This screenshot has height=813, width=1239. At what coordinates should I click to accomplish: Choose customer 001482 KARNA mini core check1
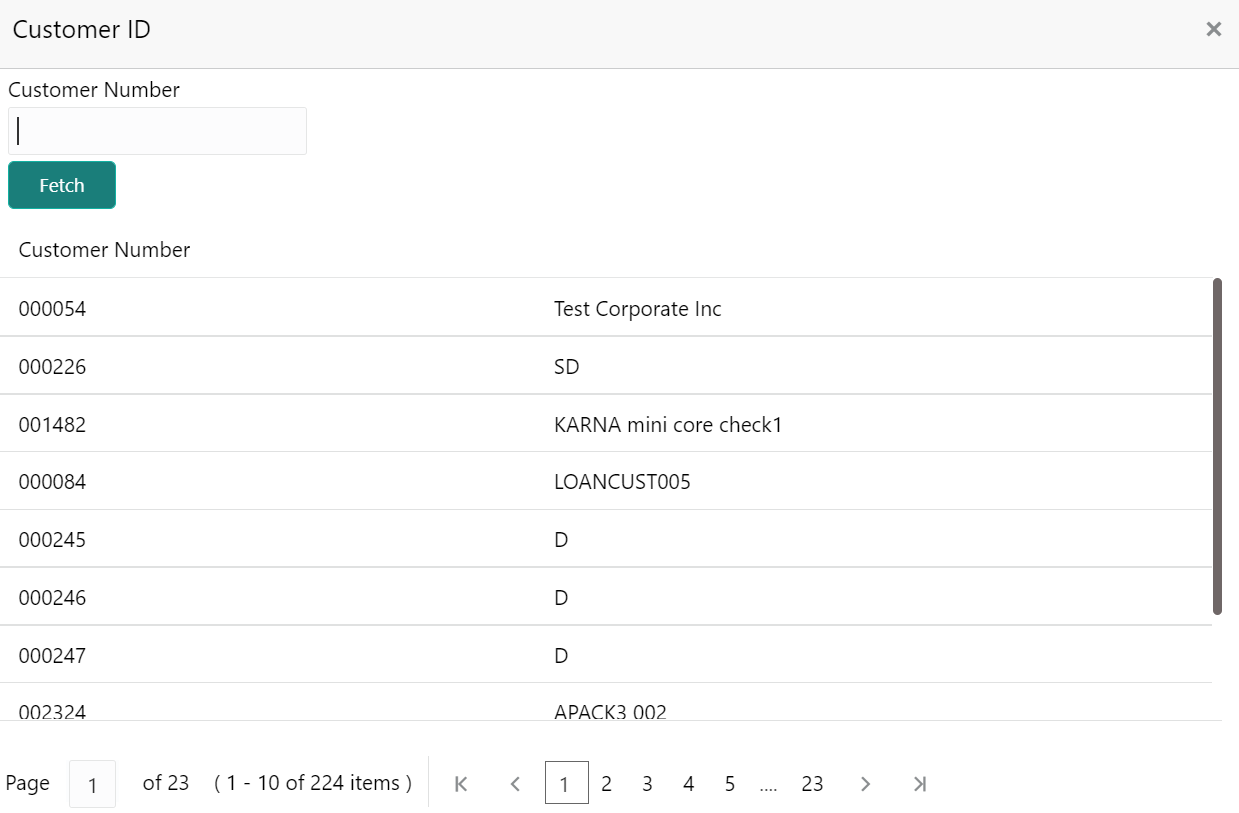(606, 423)
